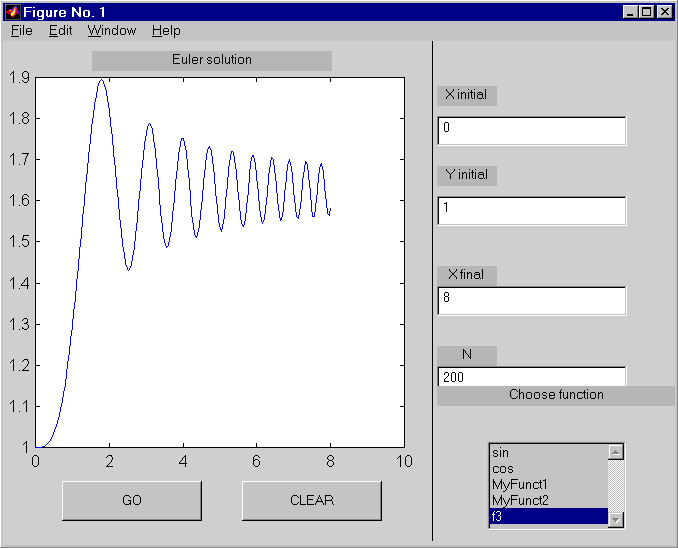Click the Choose function label
The height and width of the screenshot is (548, 678).
click(x=556, y=396)
